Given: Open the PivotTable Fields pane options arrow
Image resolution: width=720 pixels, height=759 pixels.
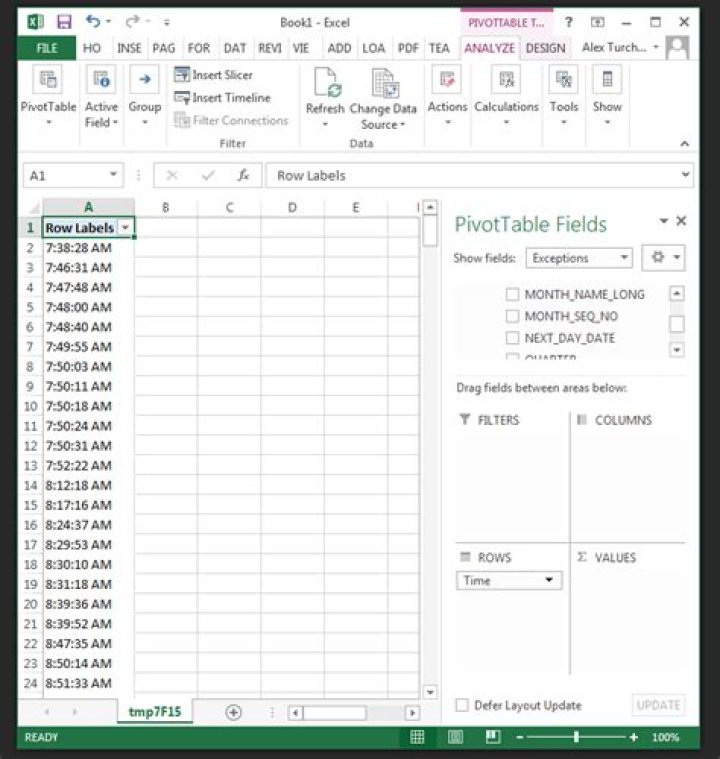Looking at the screenshot, I should point(664,221).
